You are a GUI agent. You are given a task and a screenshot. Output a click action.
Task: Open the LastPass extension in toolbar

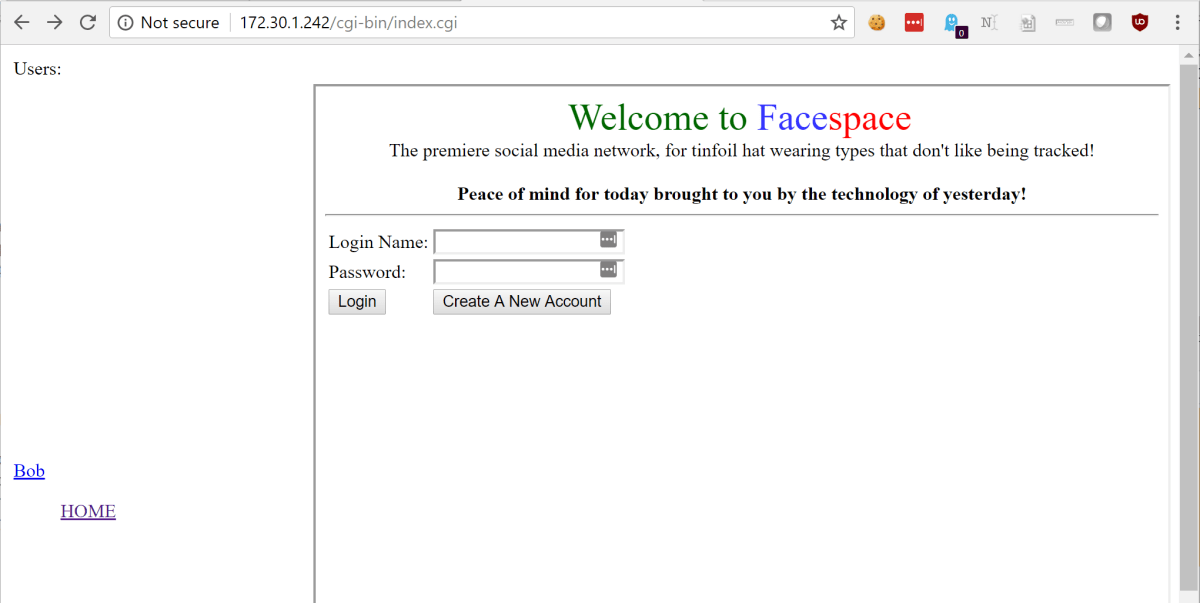(914, 23)
